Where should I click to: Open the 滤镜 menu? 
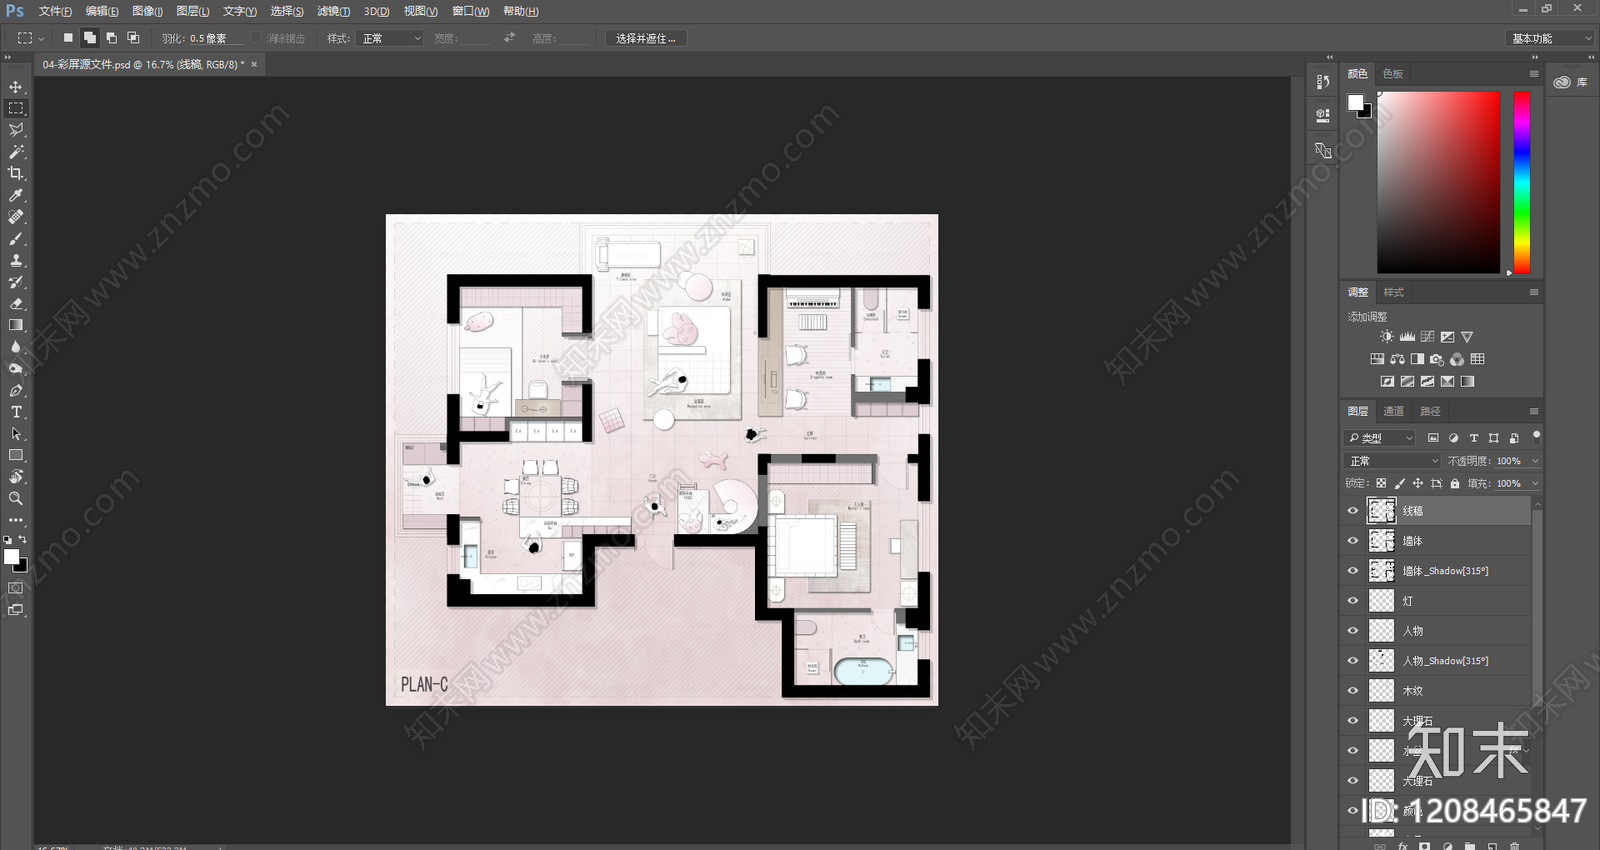tap(333, 11)
